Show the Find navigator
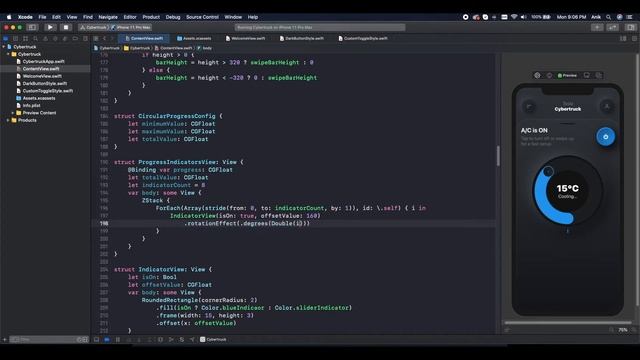The image size is (640, 360). click(36, 38)
